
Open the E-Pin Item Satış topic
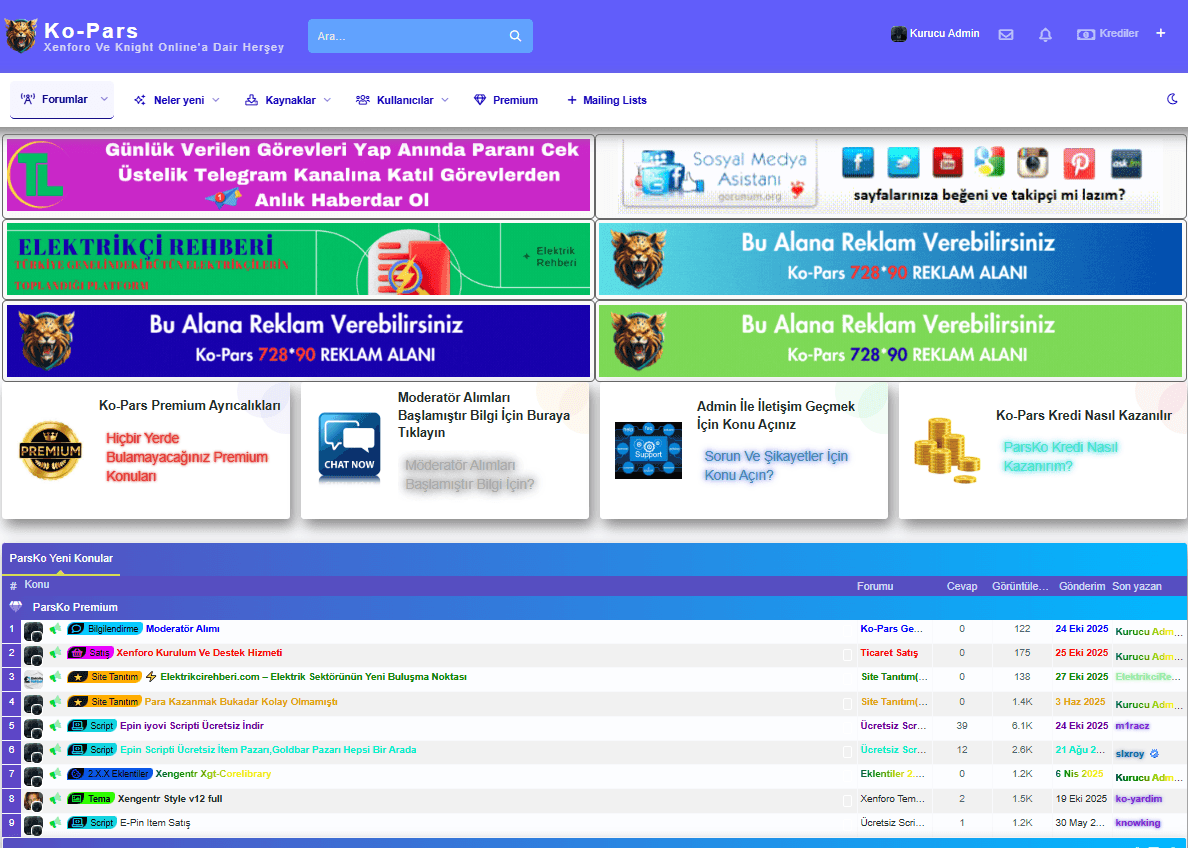(155, 822)
